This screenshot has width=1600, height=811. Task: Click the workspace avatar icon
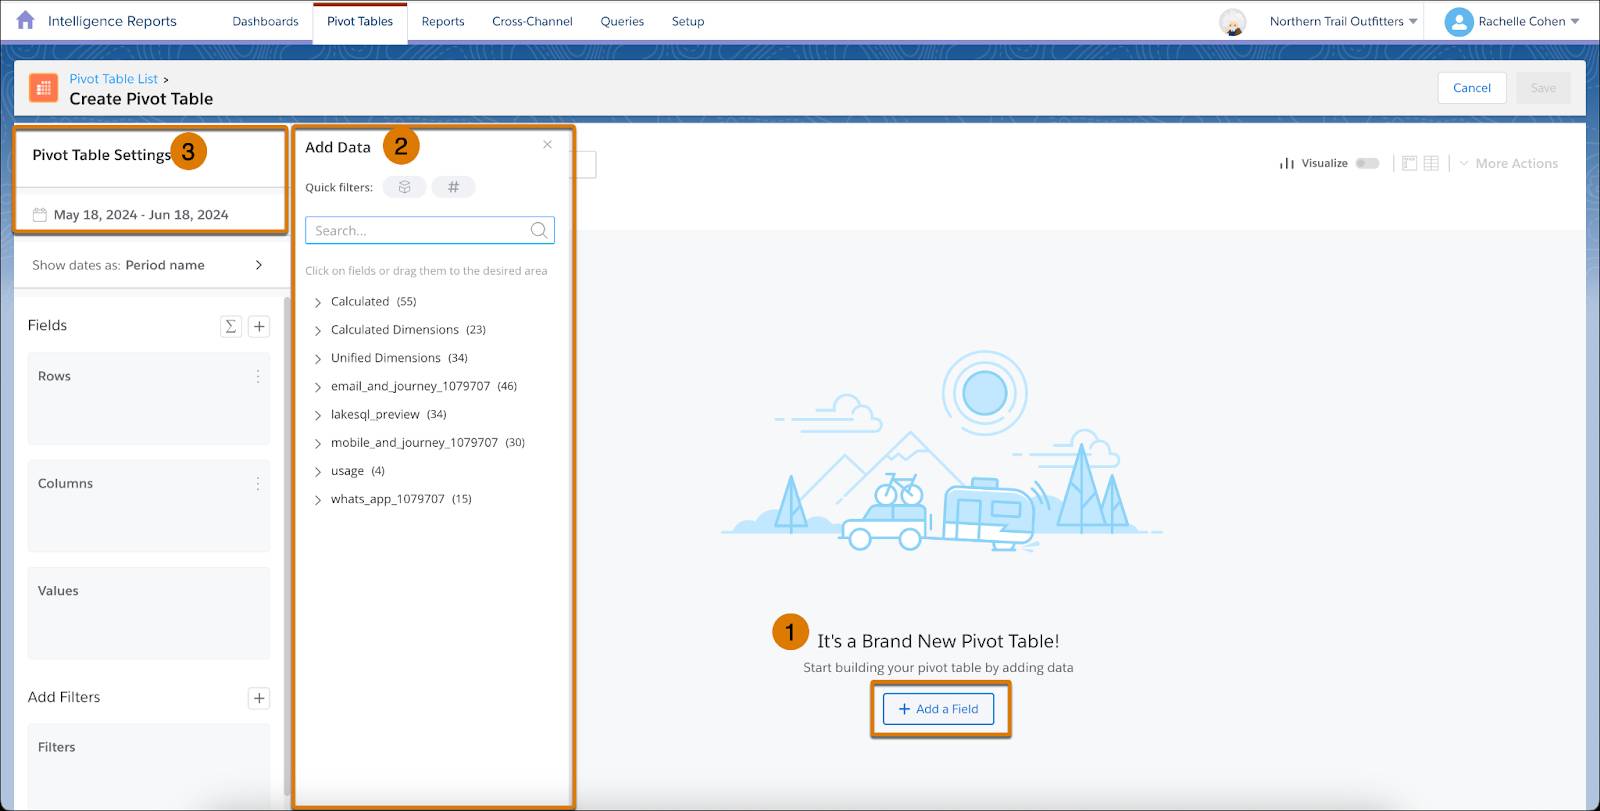click(x=1233, y=21)
